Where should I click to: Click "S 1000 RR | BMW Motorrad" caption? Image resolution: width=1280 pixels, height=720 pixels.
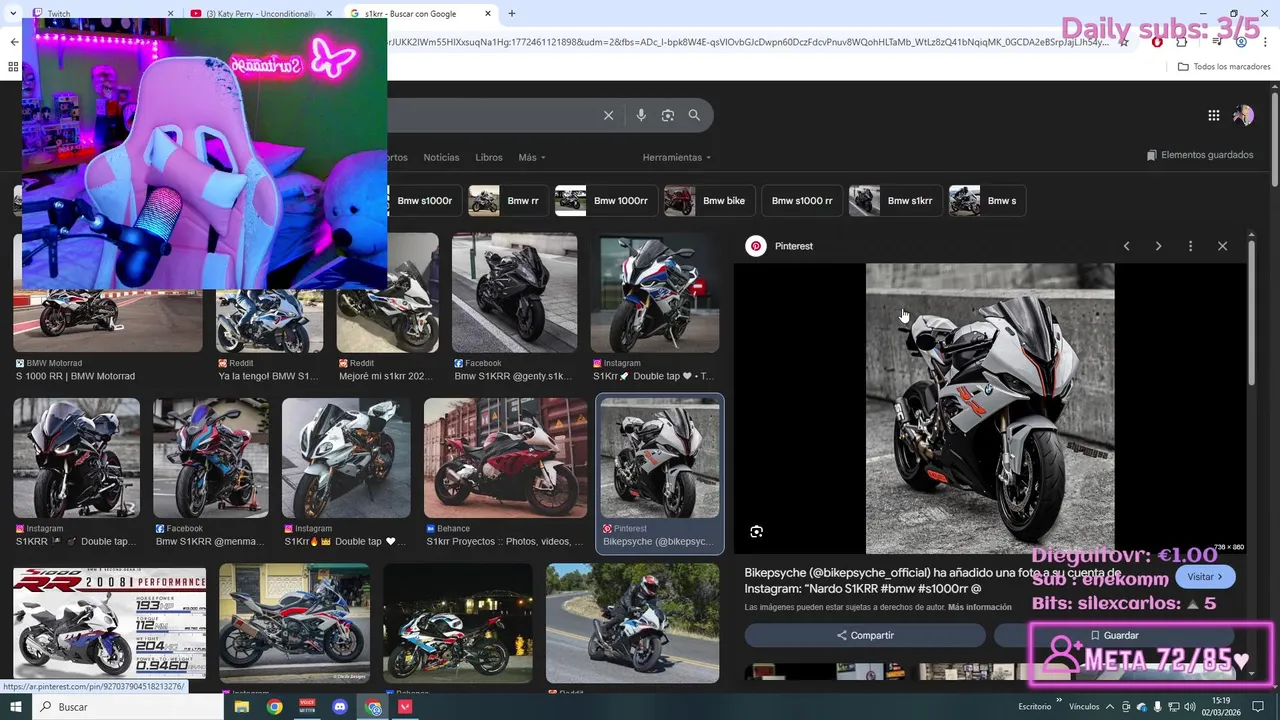click(75, 376)
